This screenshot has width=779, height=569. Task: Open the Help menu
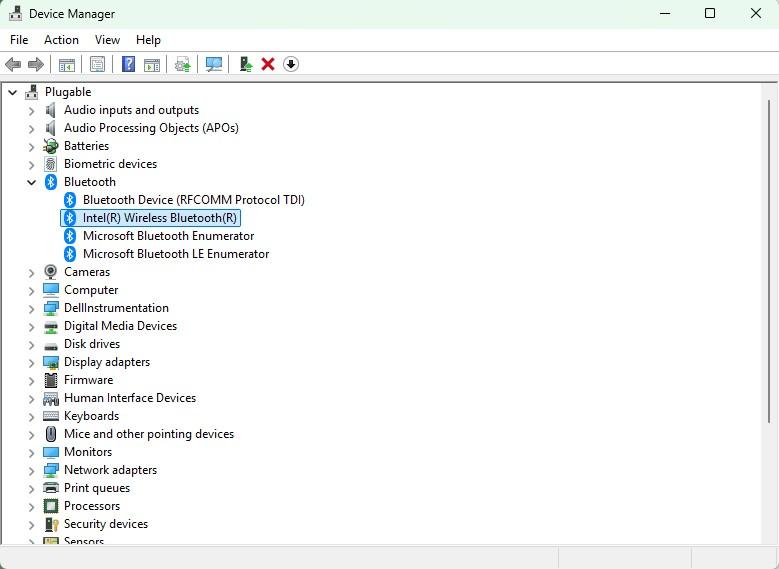coord(148,40)
